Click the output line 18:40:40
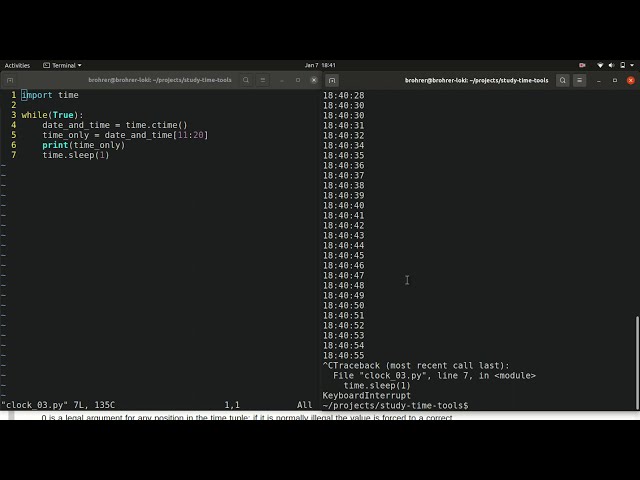 [x=344, y=205]
